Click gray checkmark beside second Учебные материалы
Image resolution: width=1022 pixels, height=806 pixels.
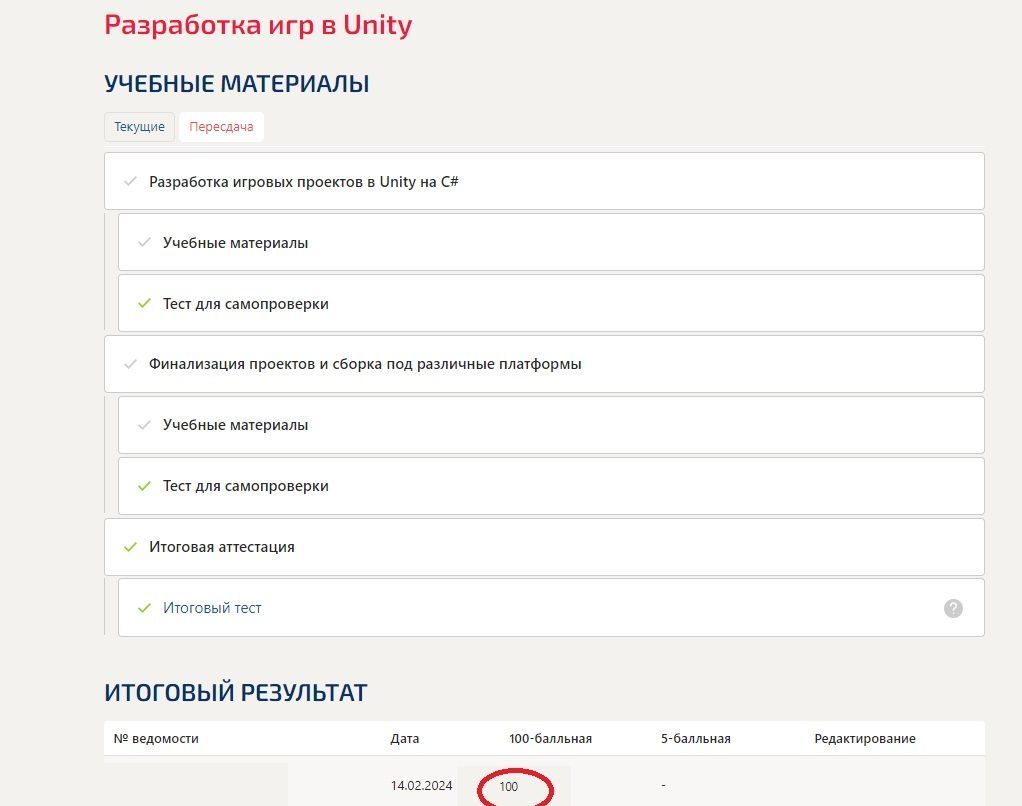click(x=144, y=425)
